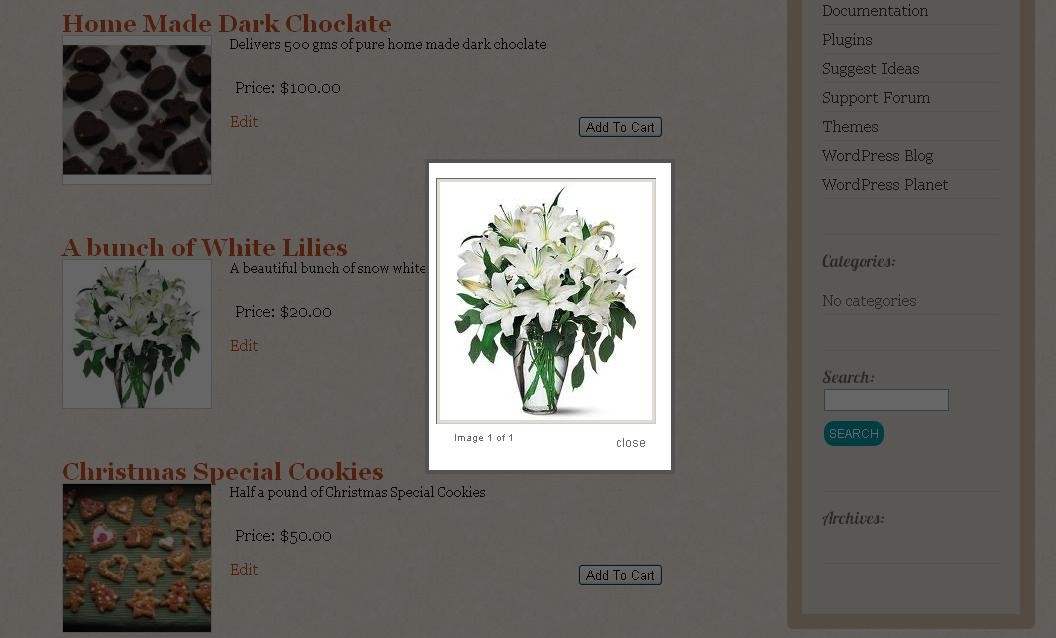Viewport: 1056px width, 638px height.
Task: Add Christmas Special Cookies to cart
Action: tap(620, 575)
